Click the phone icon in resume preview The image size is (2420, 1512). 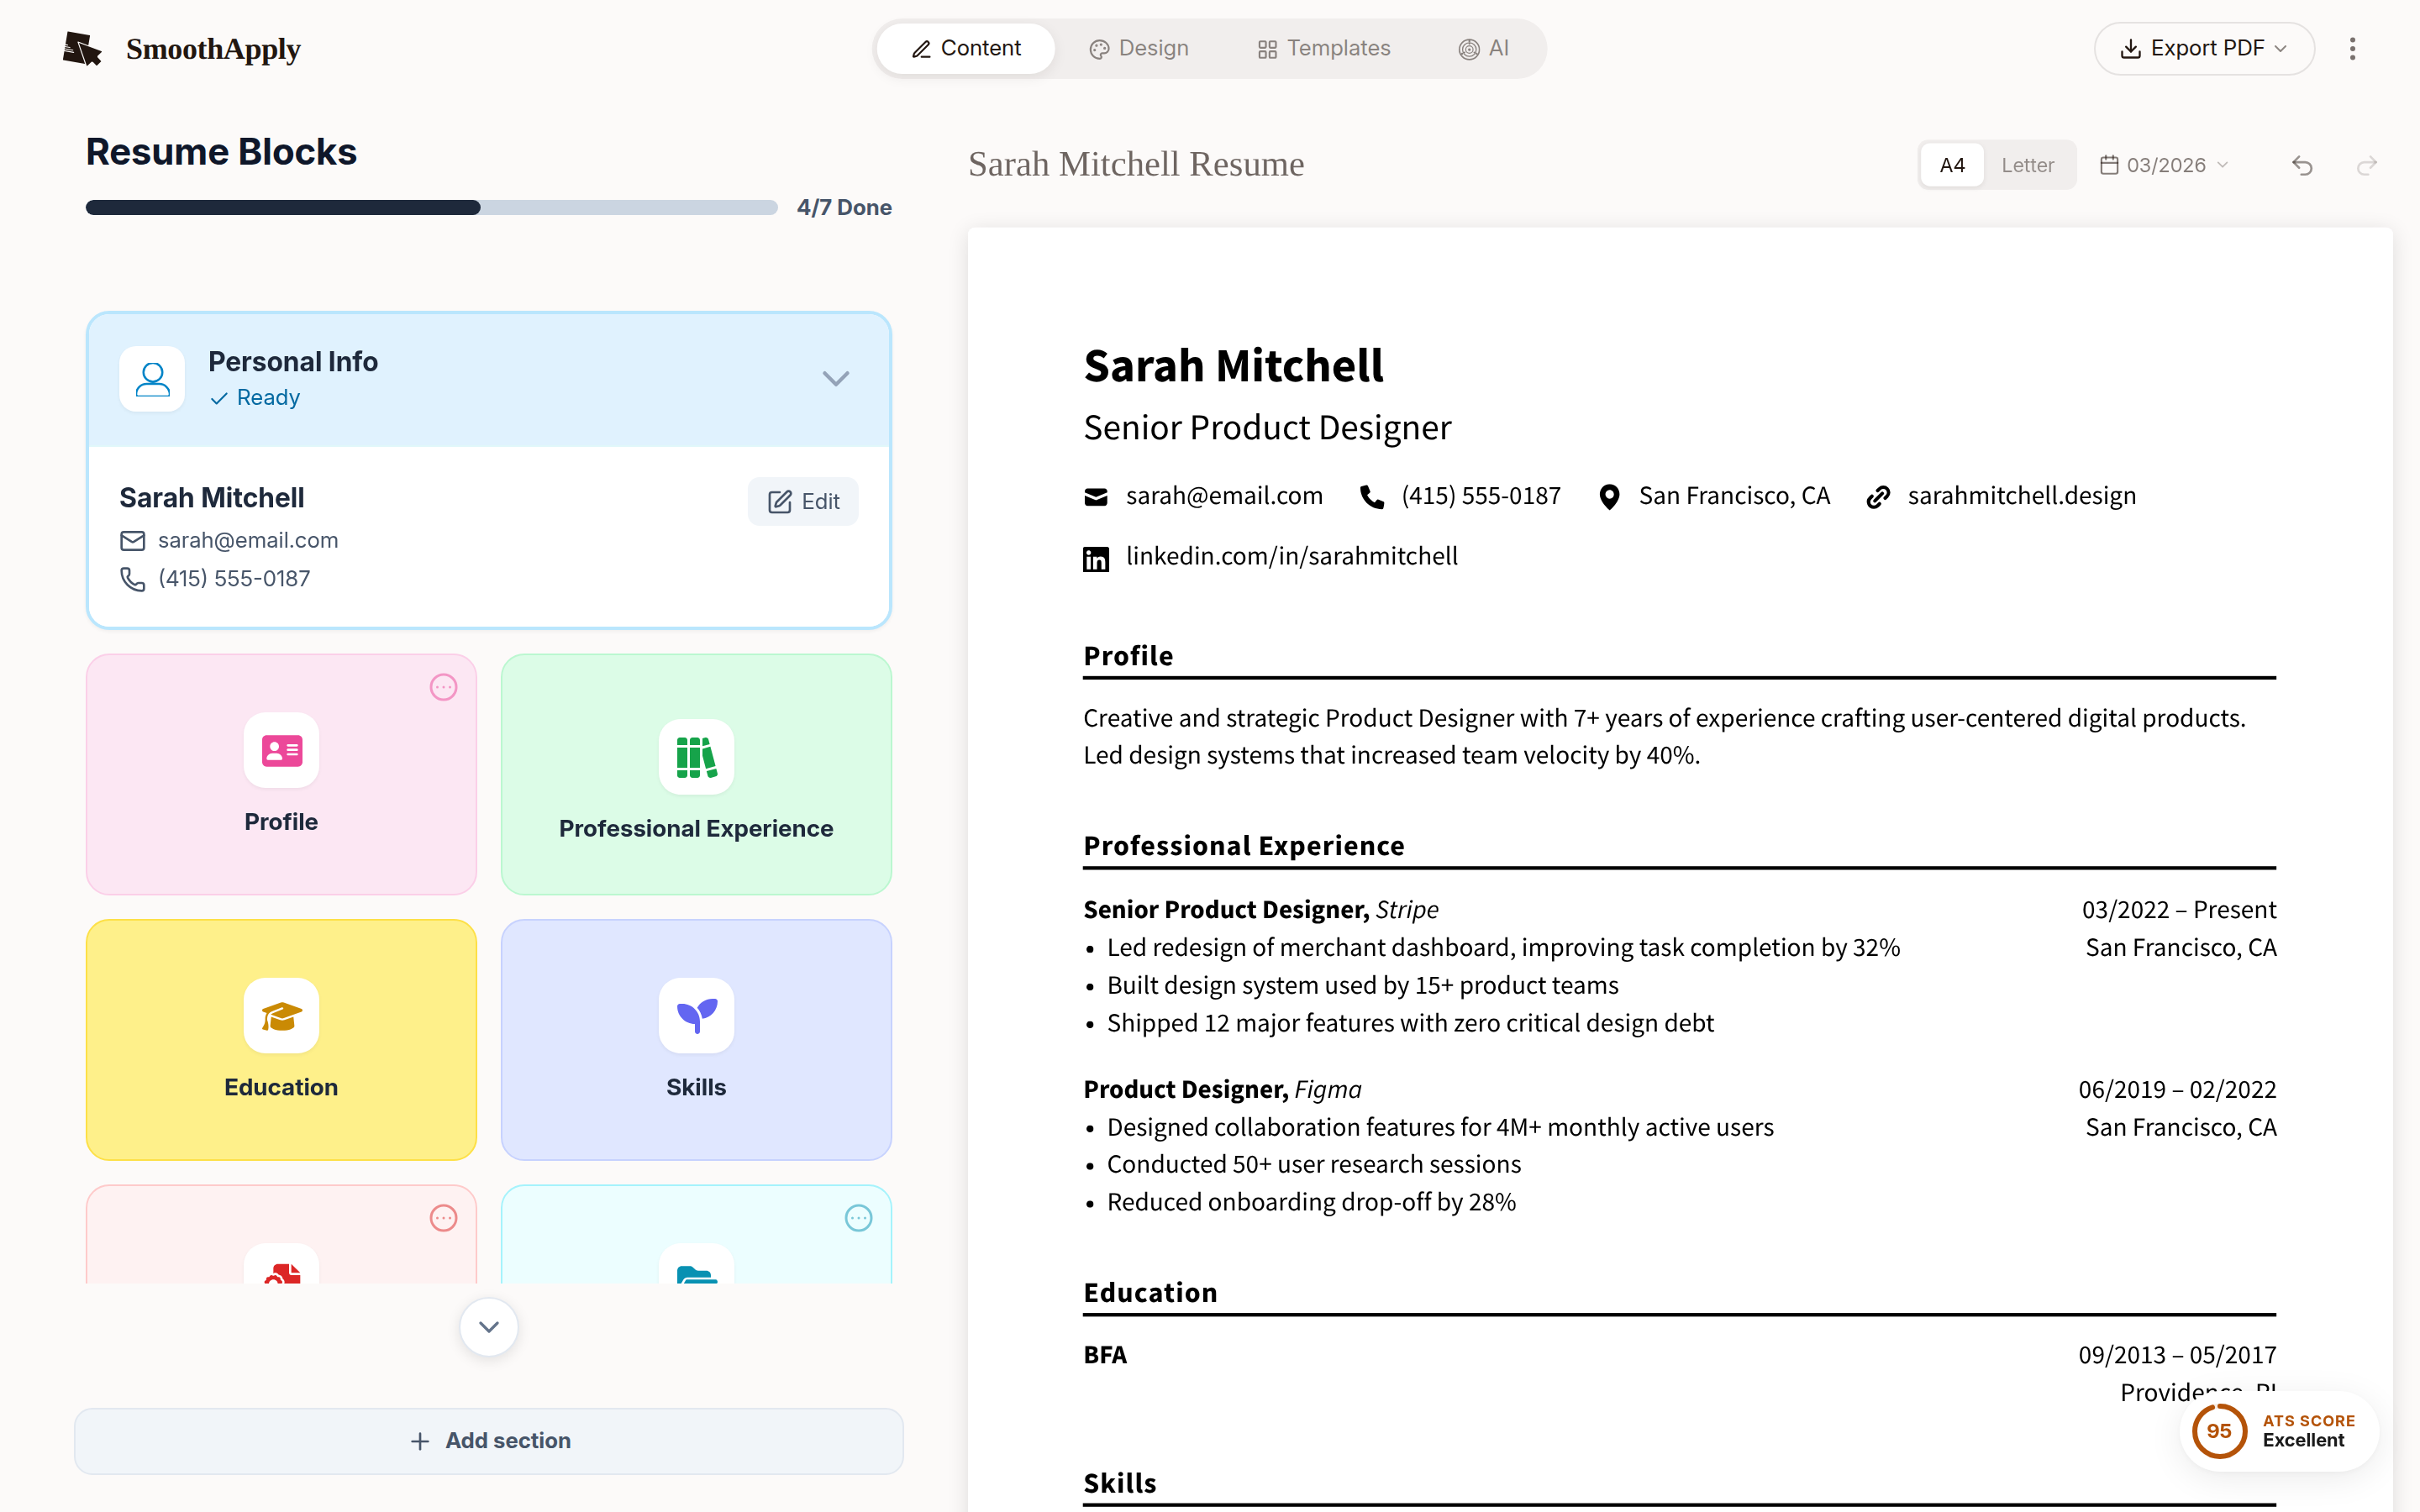pyautogui.click(x=1372, y=497)
